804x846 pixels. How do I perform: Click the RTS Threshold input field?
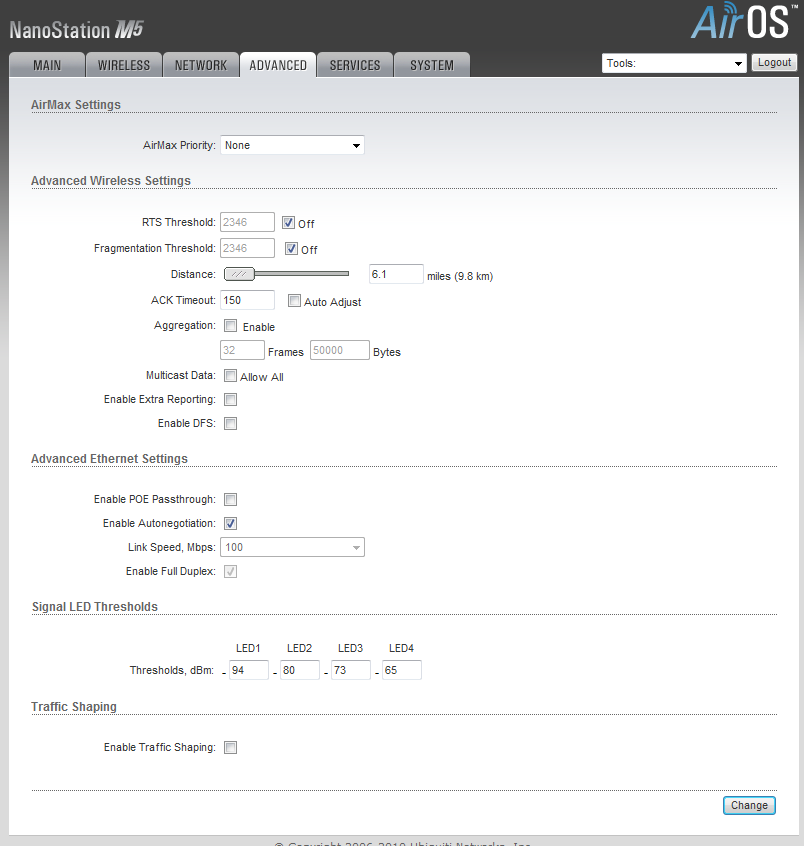tap(247, 222)
